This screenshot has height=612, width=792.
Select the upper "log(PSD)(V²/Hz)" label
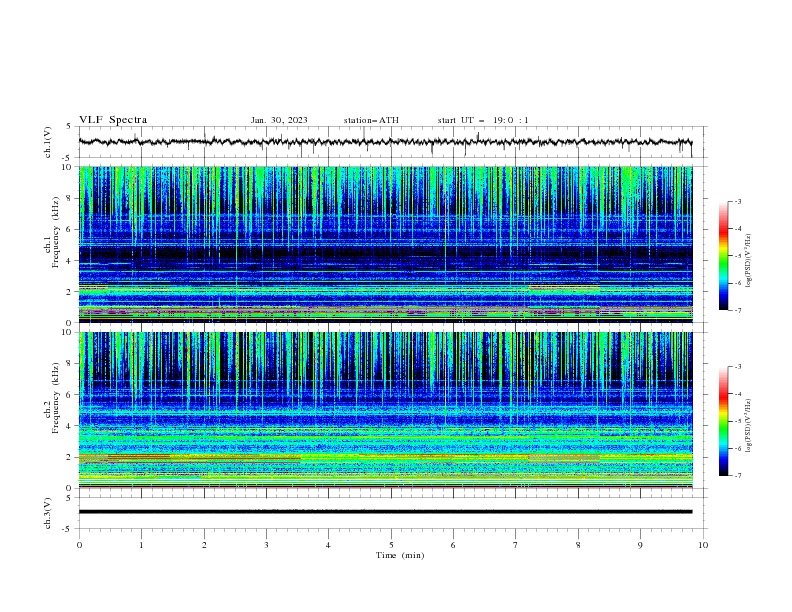click(x=748, y=260)
